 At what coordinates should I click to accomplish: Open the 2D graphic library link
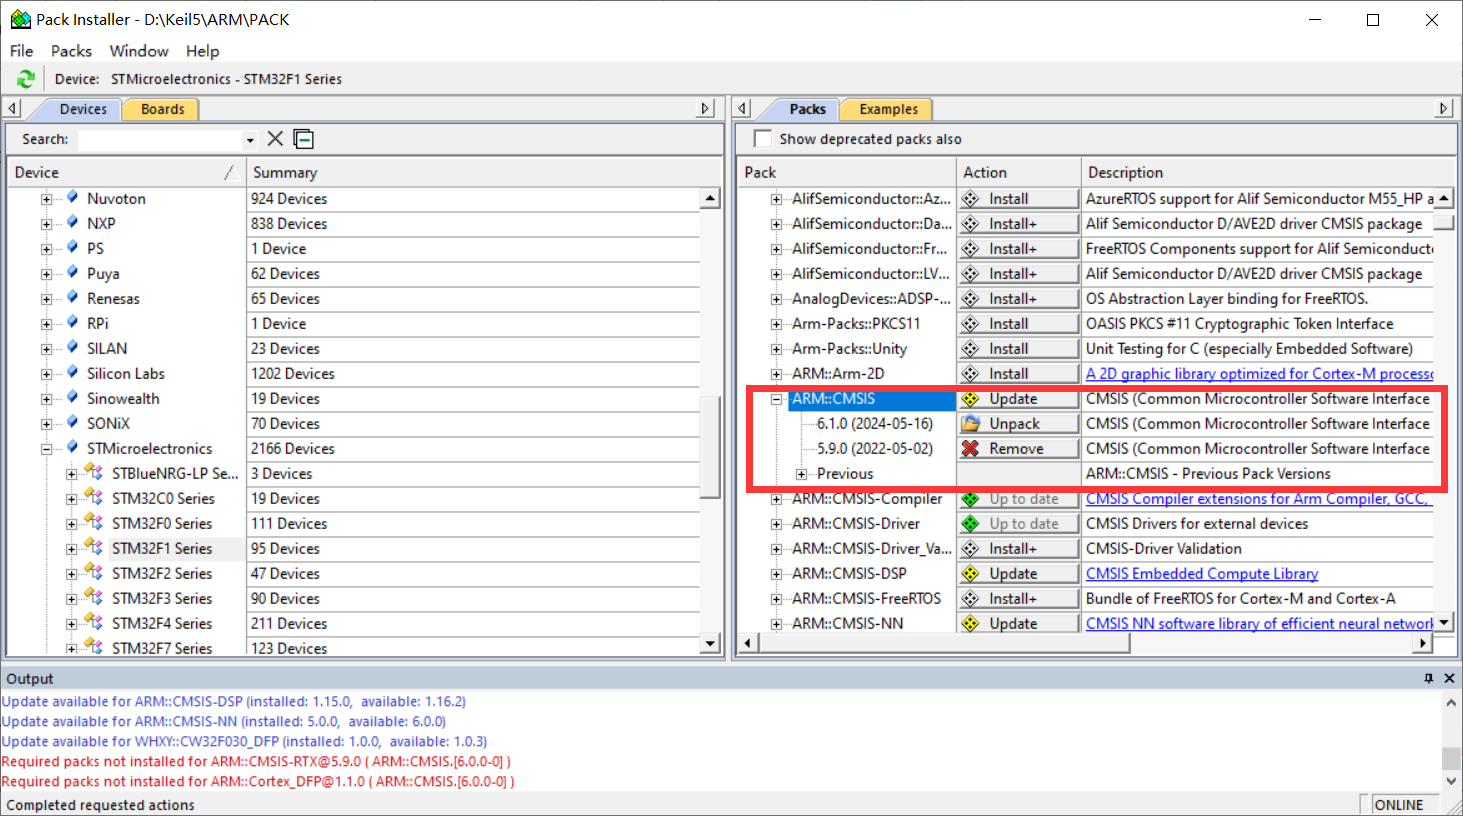1260,374
